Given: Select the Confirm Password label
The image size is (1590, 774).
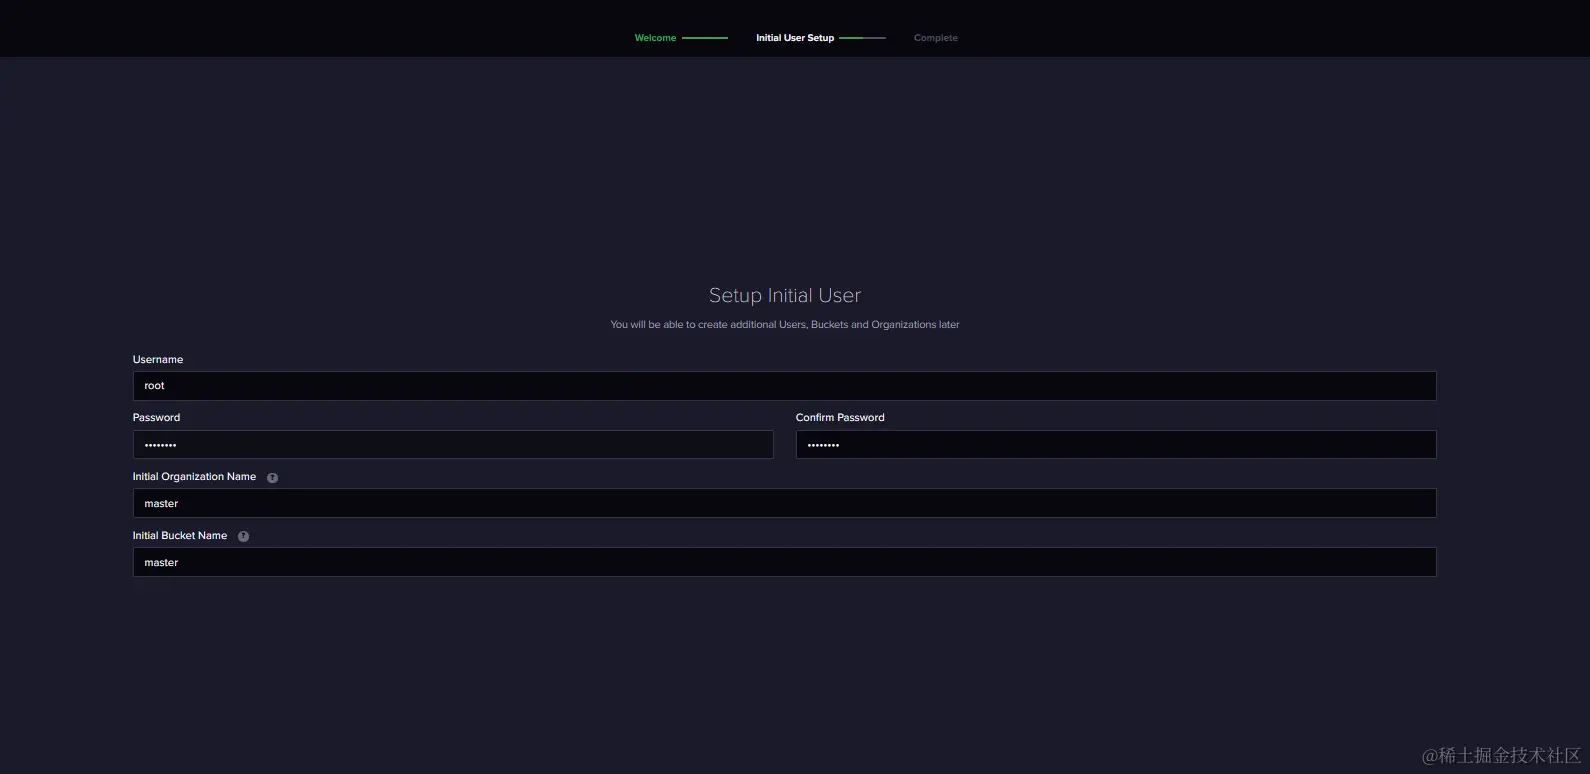Looking at the screenshot, I should click(x=840, y=418).
